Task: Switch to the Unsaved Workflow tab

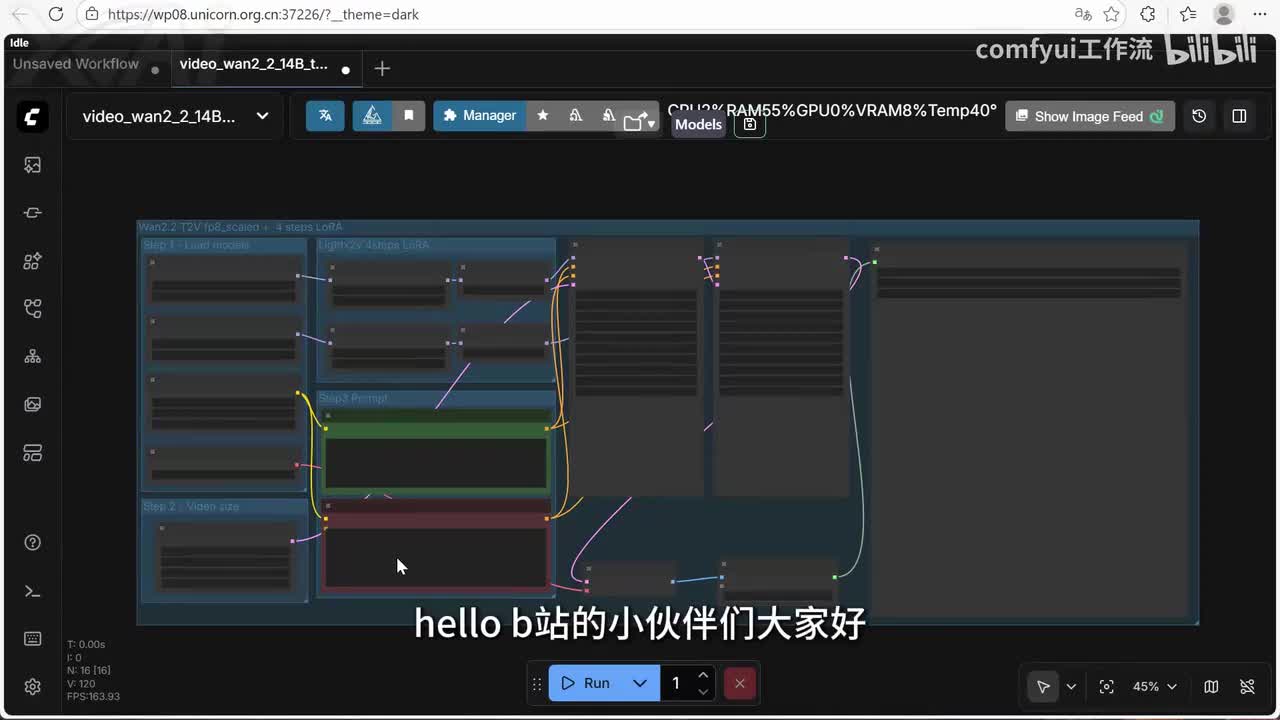Action: click(x=76, y=64)
